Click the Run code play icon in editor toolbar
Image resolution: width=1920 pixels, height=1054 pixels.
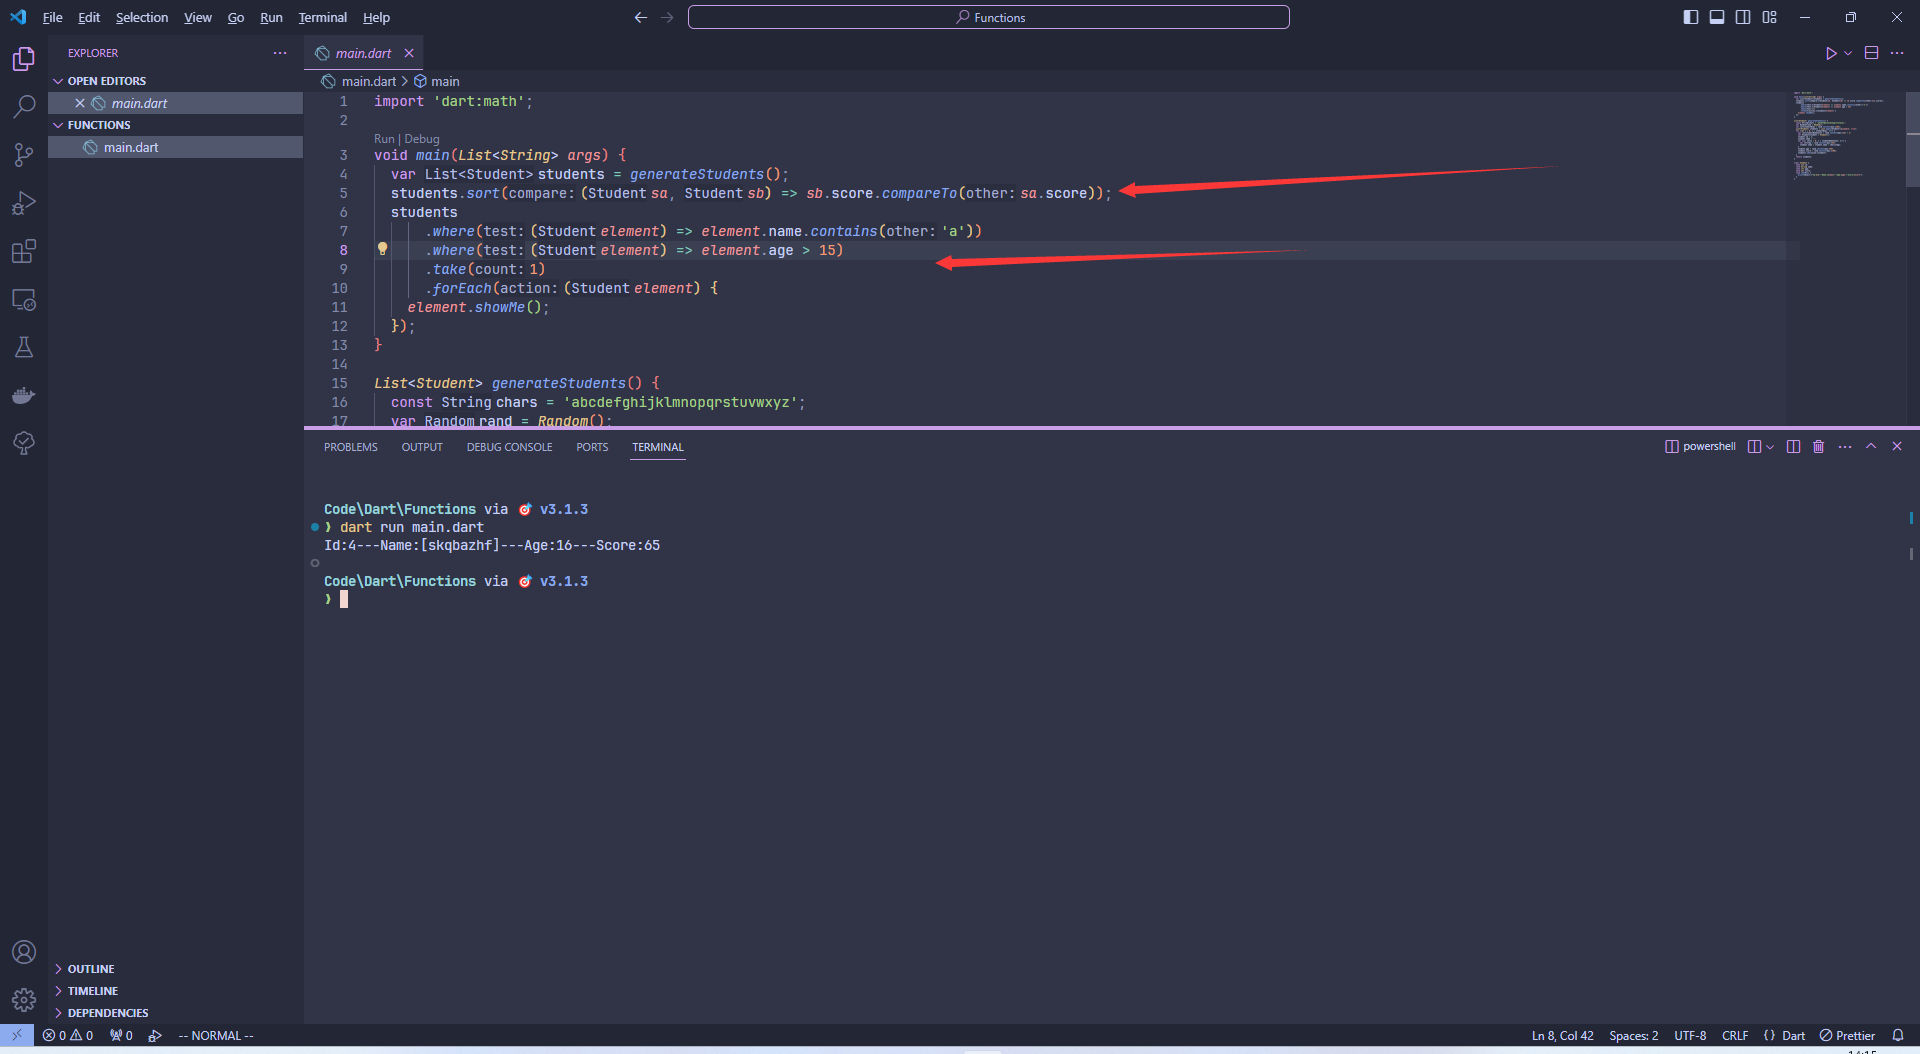pyautogui.click(x=1831, y=53)
